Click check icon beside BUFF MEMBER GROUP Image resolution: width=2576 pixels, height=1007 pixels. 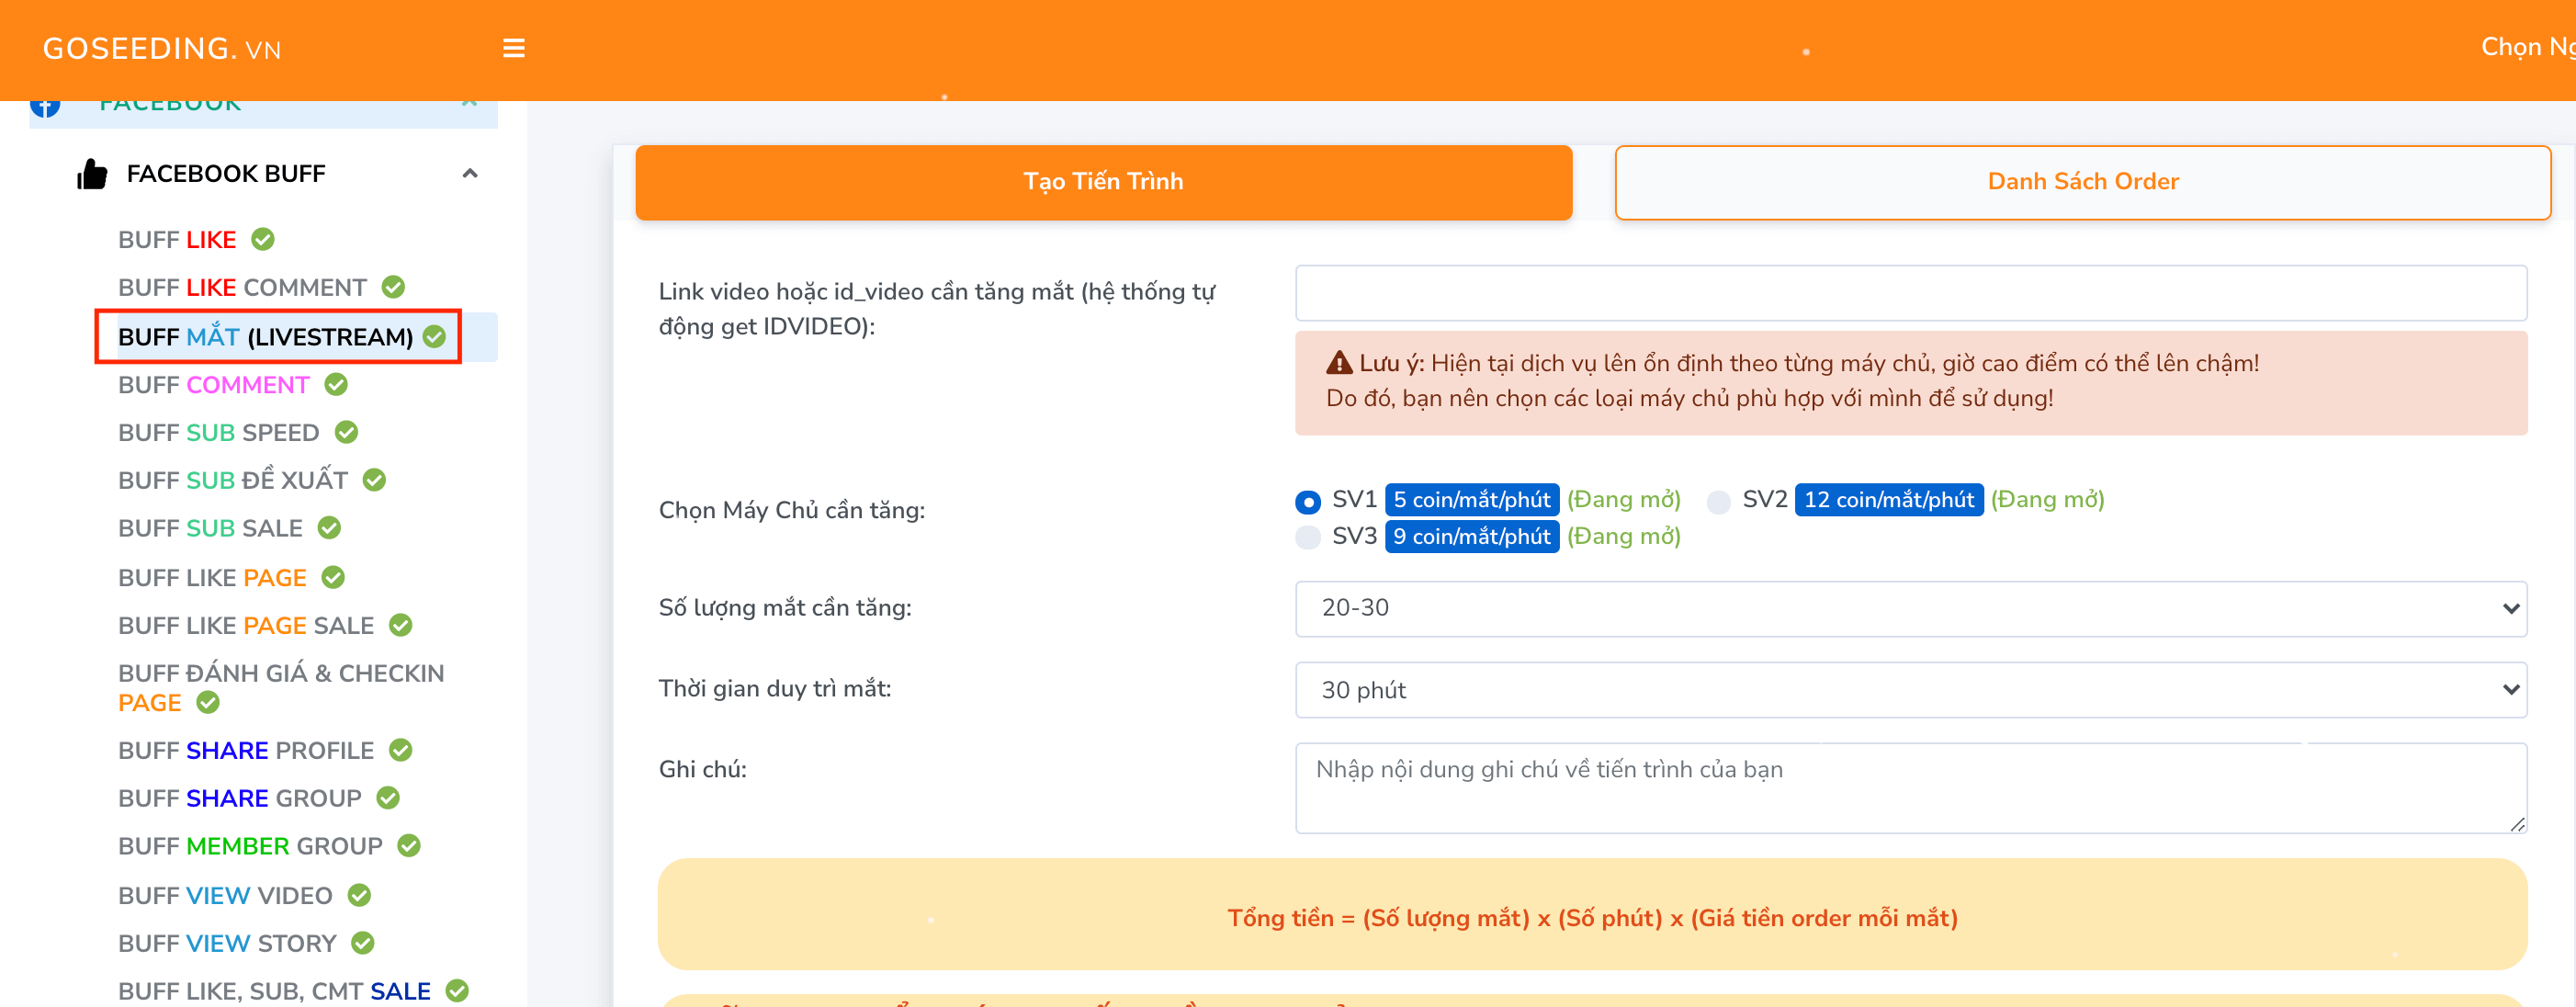click(409, 845)
